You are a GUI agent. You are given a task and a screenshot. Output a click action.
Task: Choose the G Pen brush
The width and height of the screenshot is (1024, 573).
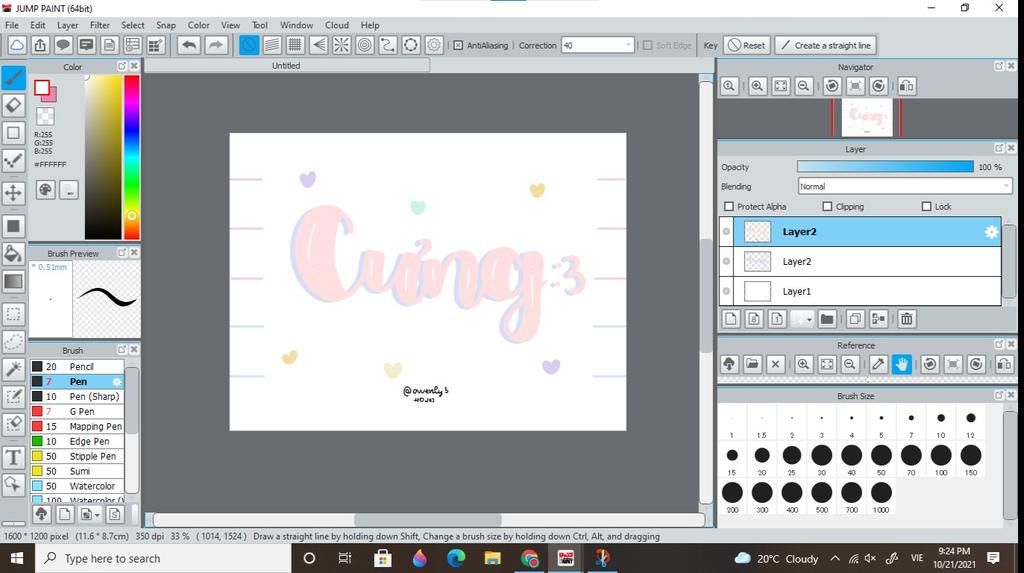coord(77,412)
